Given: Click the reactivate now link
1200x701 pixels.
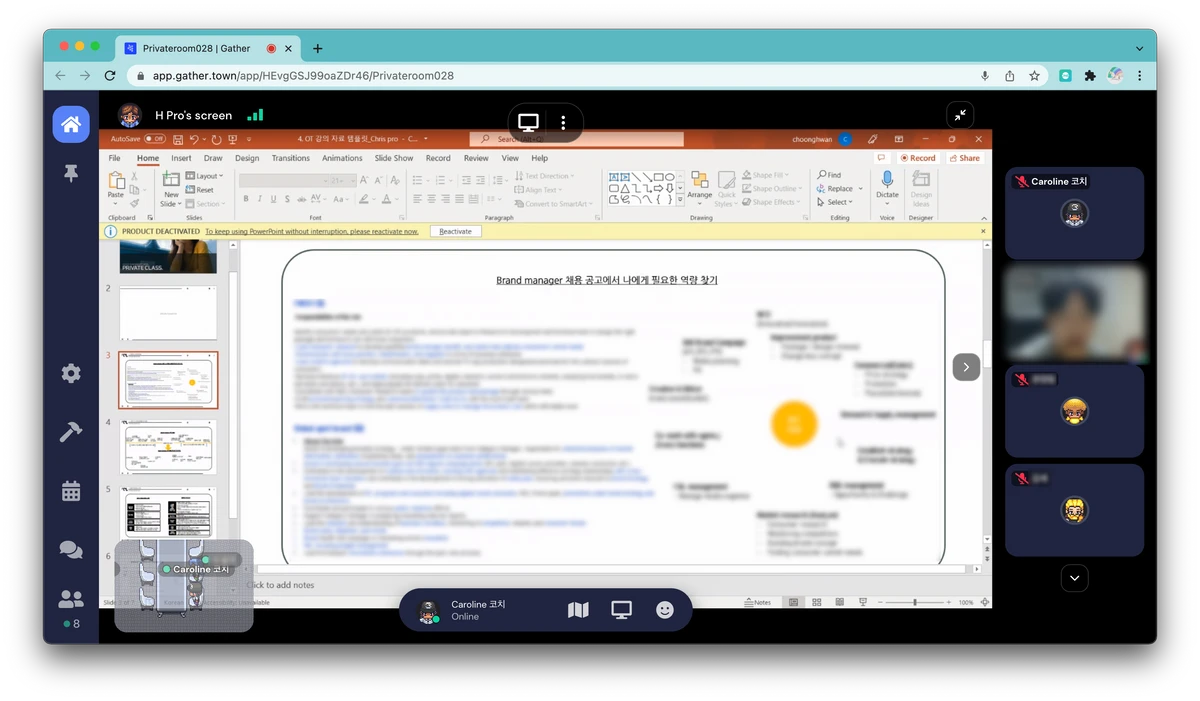Looking at the screenshot, I should [312, 231].
